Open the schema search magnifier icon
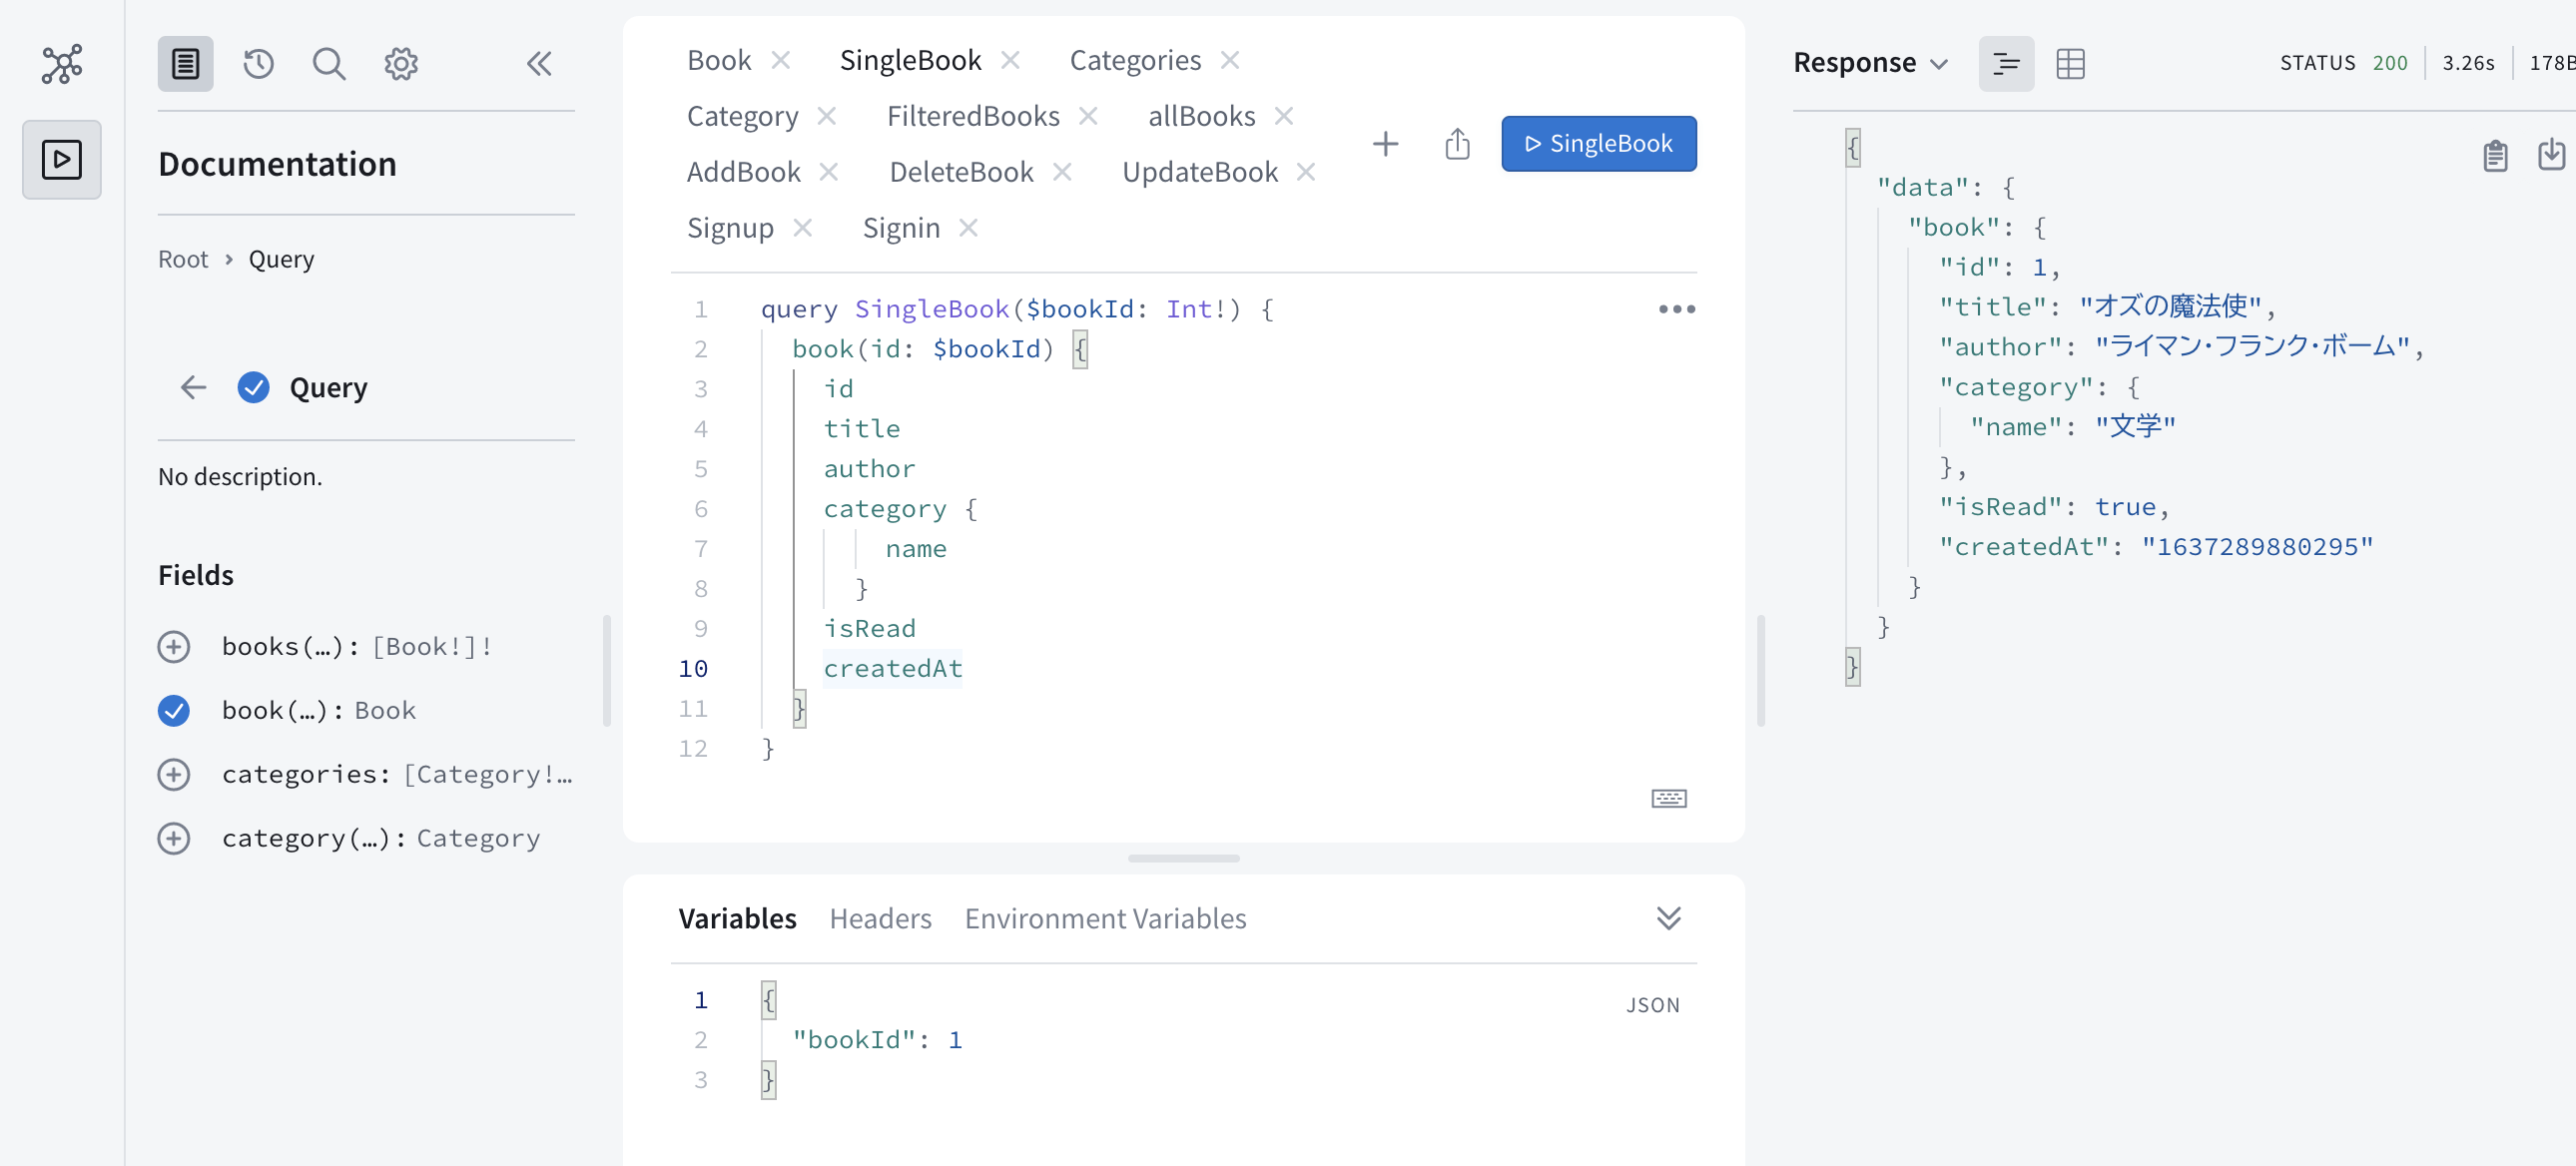 coord(329,64)
